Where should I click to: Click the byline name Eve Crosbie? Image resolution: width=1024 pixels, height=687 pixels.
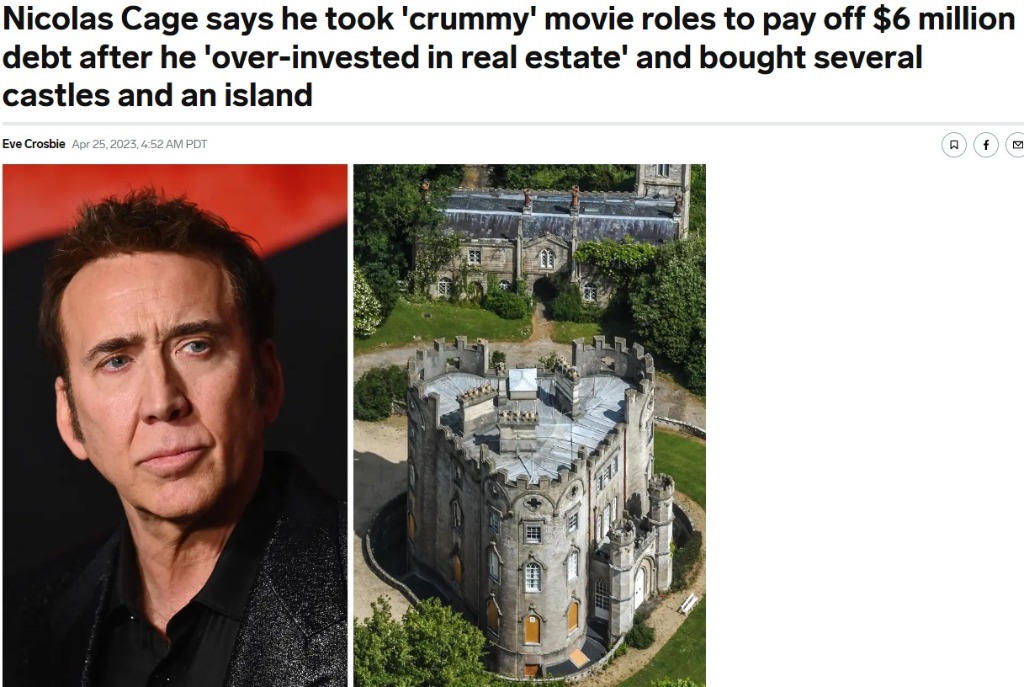[33, 144]
